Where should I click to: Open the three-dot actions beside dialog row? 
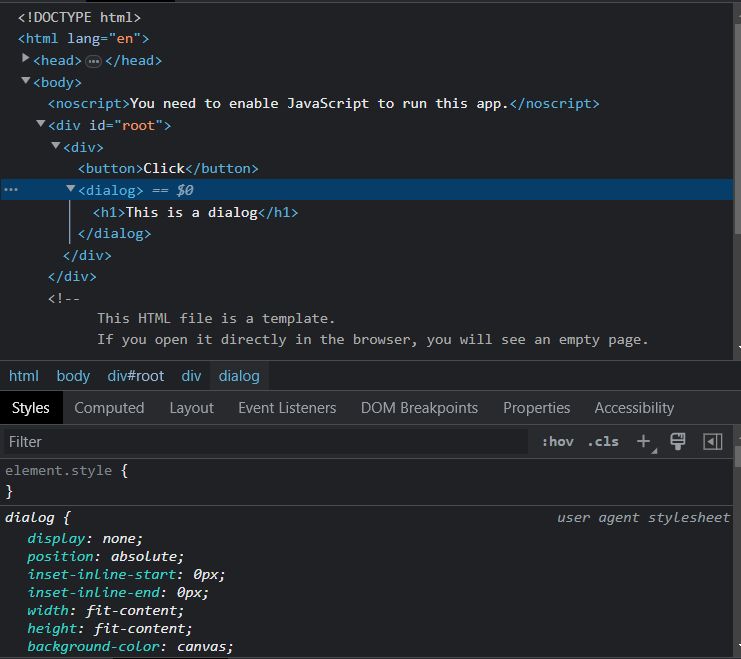click(11, 190)
